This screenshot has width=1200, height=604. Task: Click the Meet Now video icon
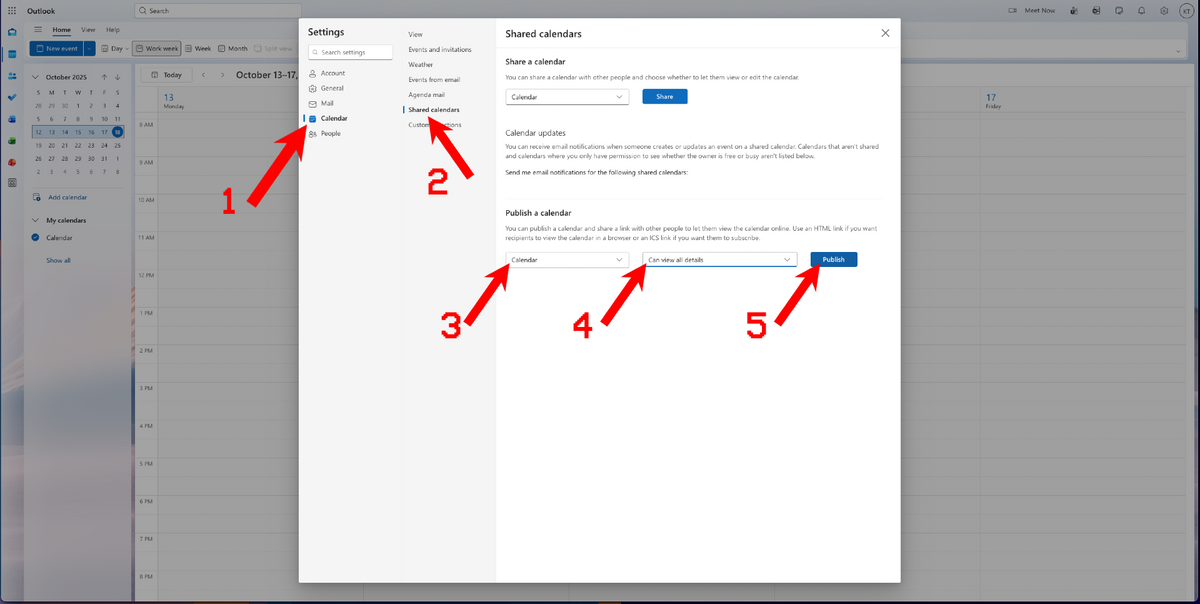coord(1013,10)
